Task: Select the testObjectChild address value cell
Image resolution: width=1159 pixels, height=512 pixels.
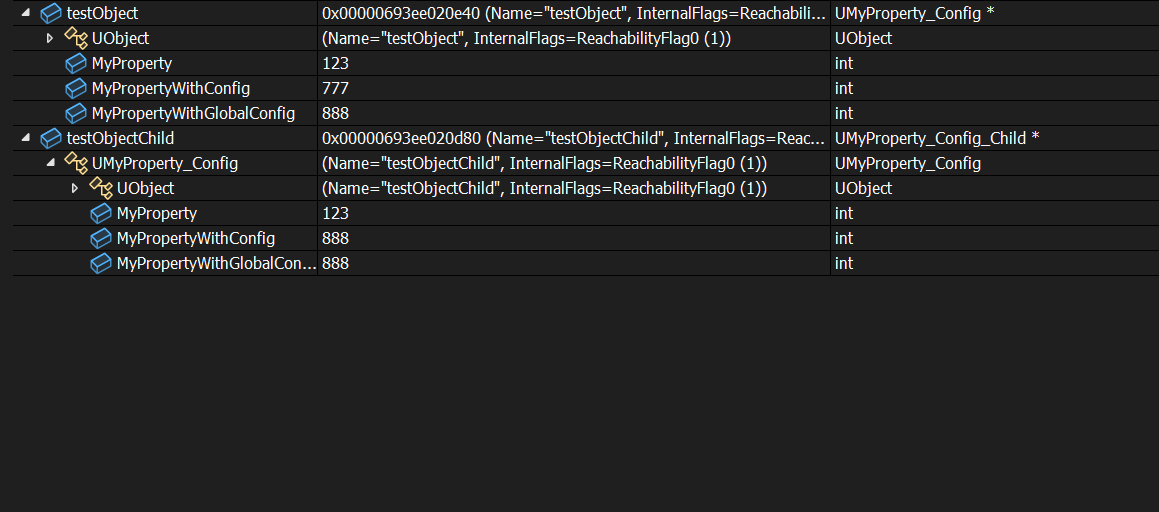Action: tap(573, 138)
